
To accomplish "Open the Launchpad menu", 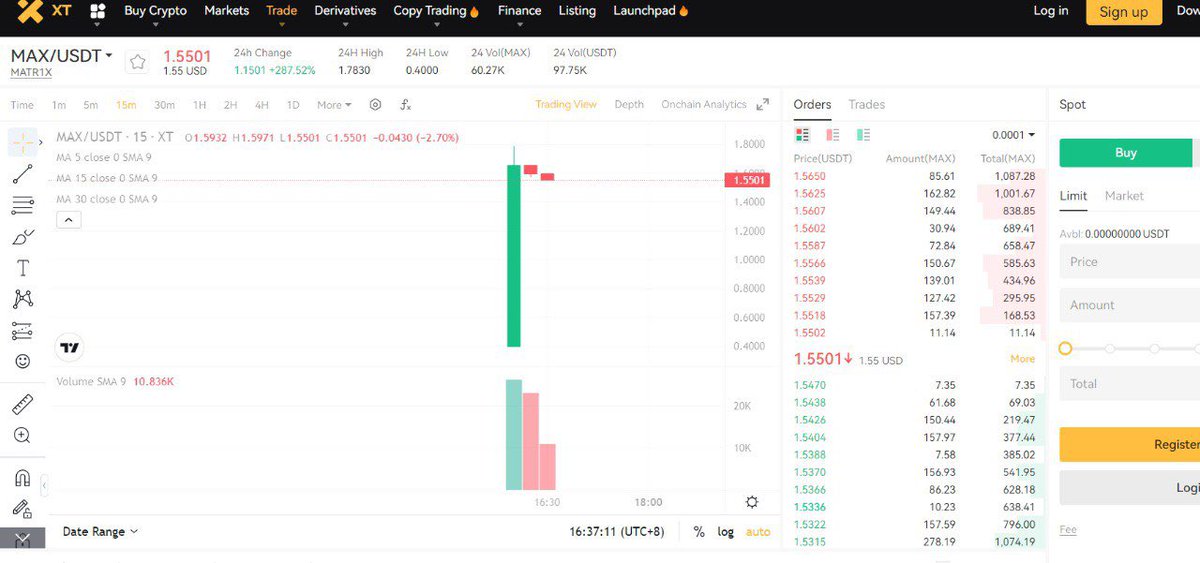I will (x=651, y=11).
